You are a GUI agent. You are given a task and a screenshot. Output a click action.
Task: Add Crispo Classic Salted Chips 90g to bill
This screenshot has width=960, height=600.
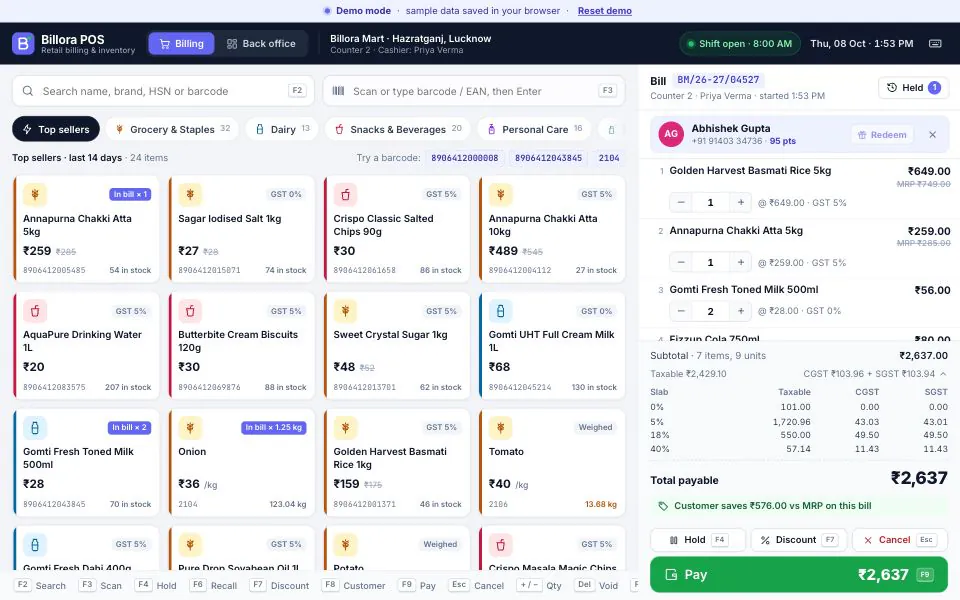pyautogui.click(x=397, y=229)
